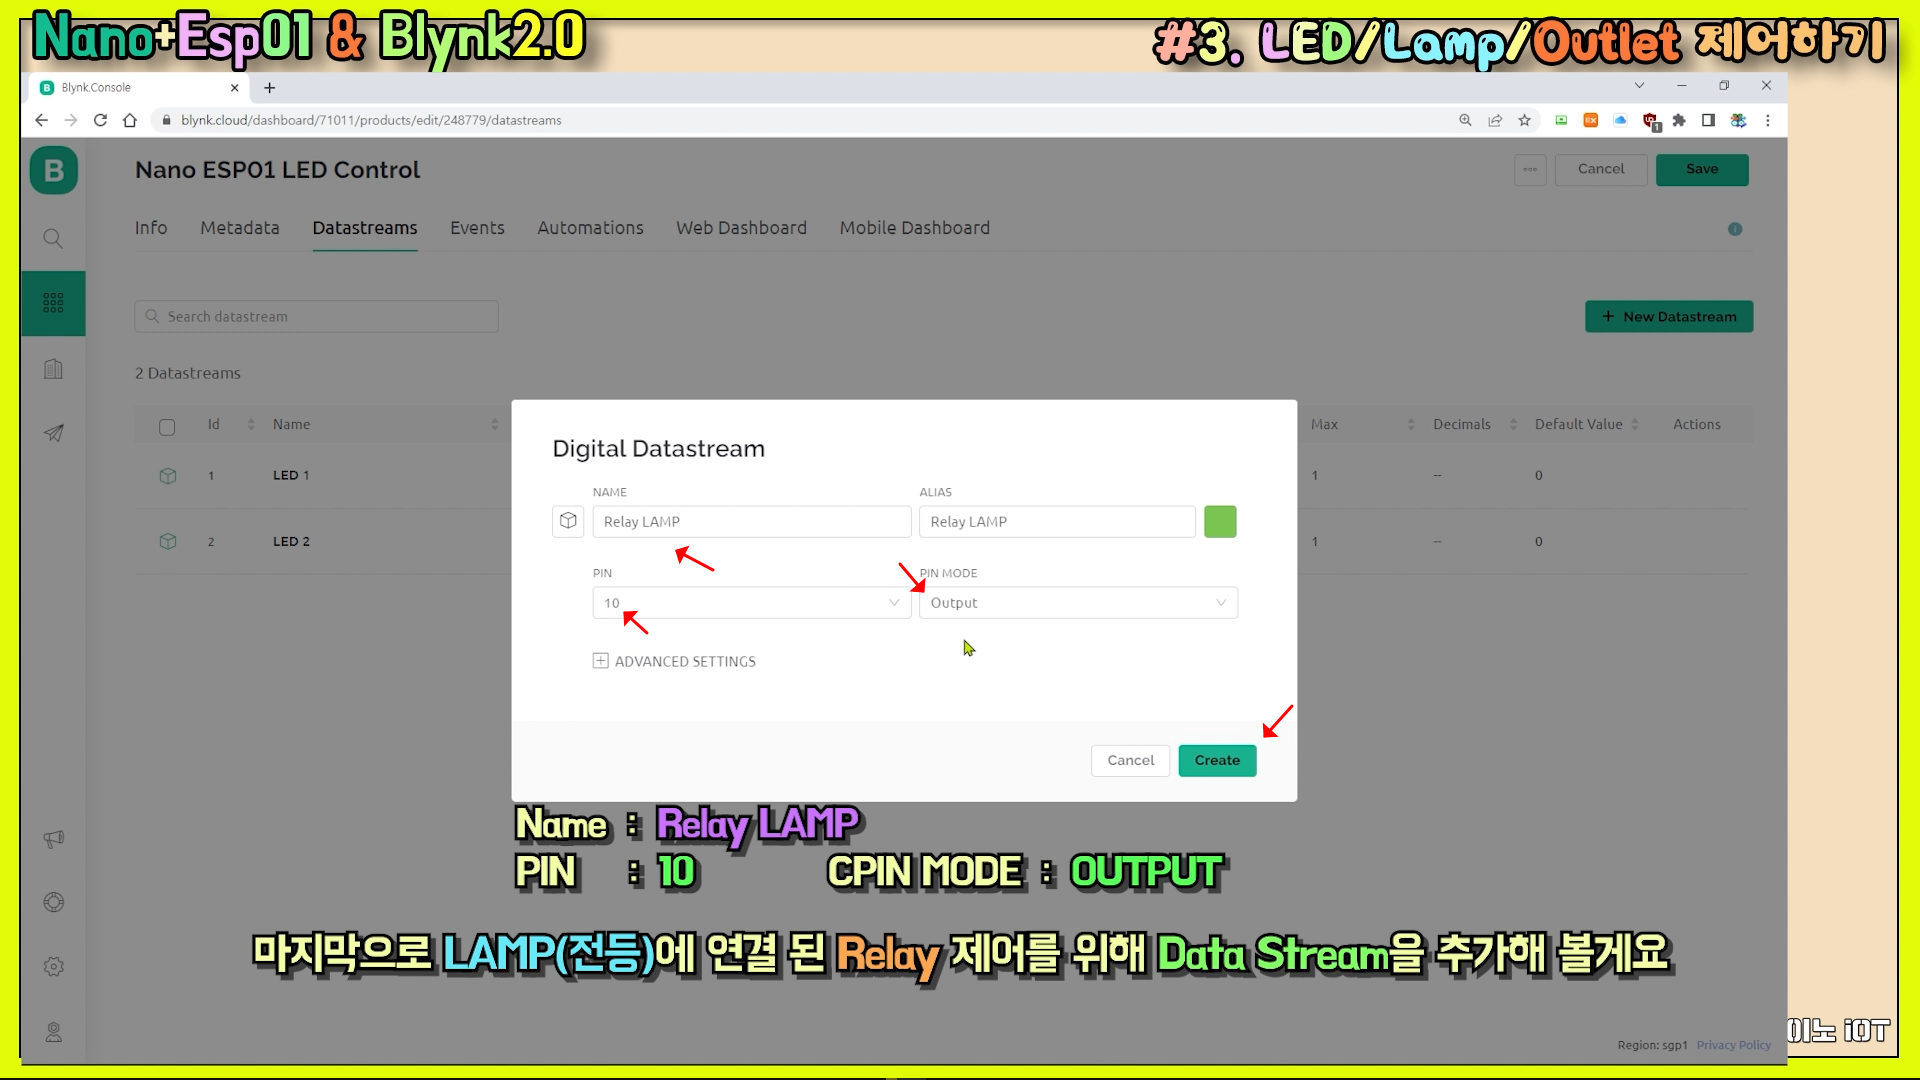Open the browser tab search chevron
Viewport: 1920px width, 1080px height.
click(x=1639, y=86)
